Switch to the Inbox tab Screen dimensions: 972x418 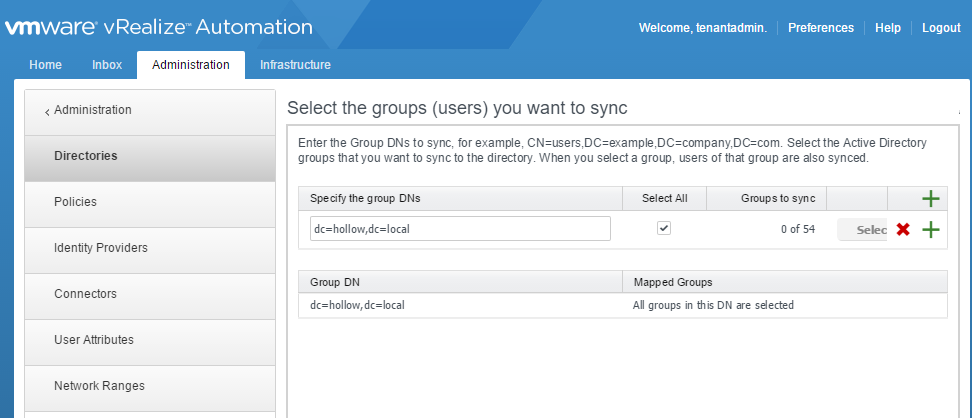pyautogui.click(x=107, y=65)
